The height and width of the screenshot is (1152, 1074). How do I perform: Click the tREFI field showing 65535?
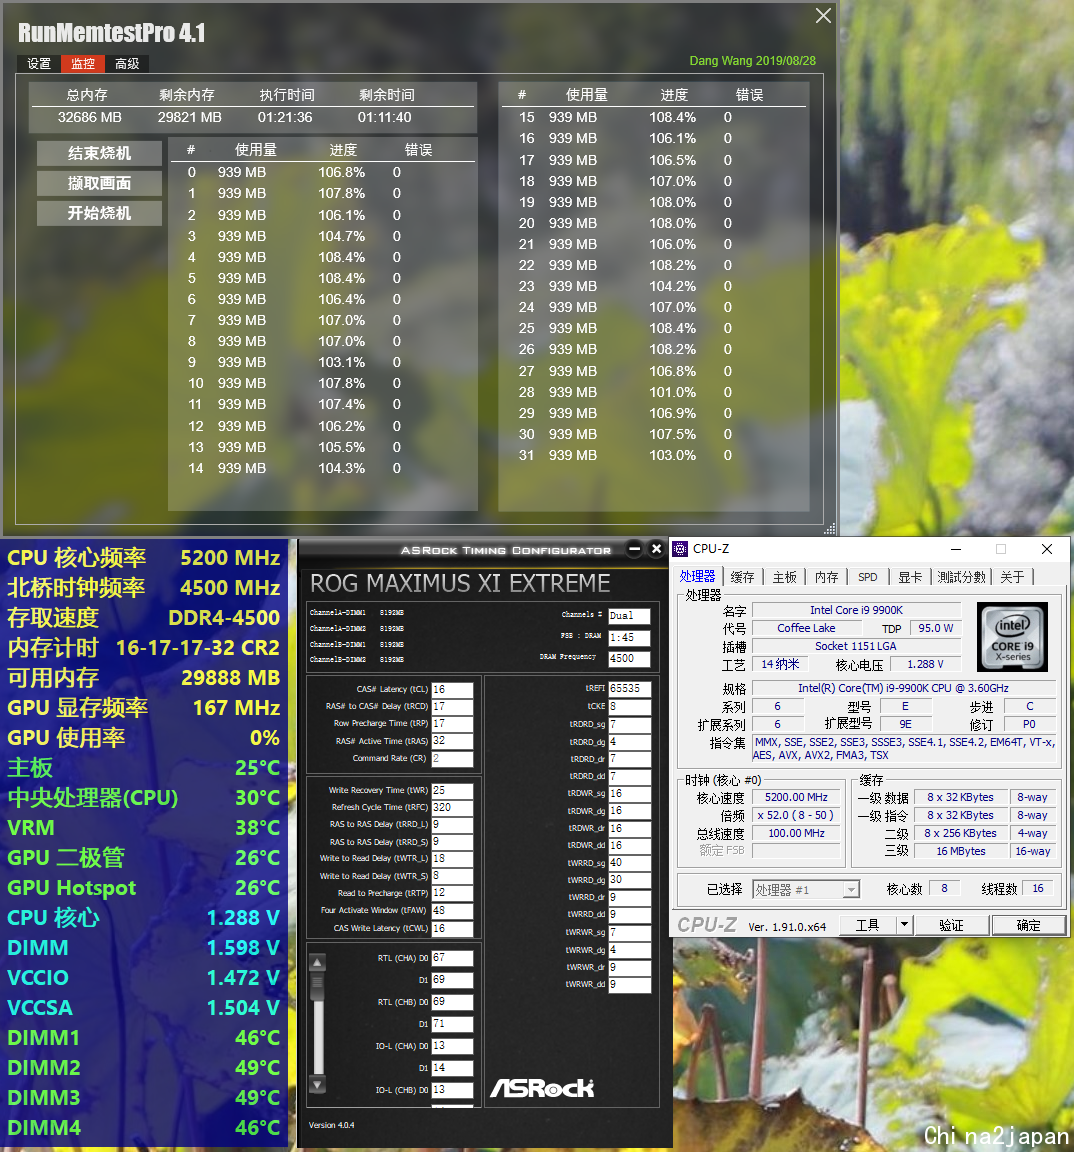click(630, 689)
